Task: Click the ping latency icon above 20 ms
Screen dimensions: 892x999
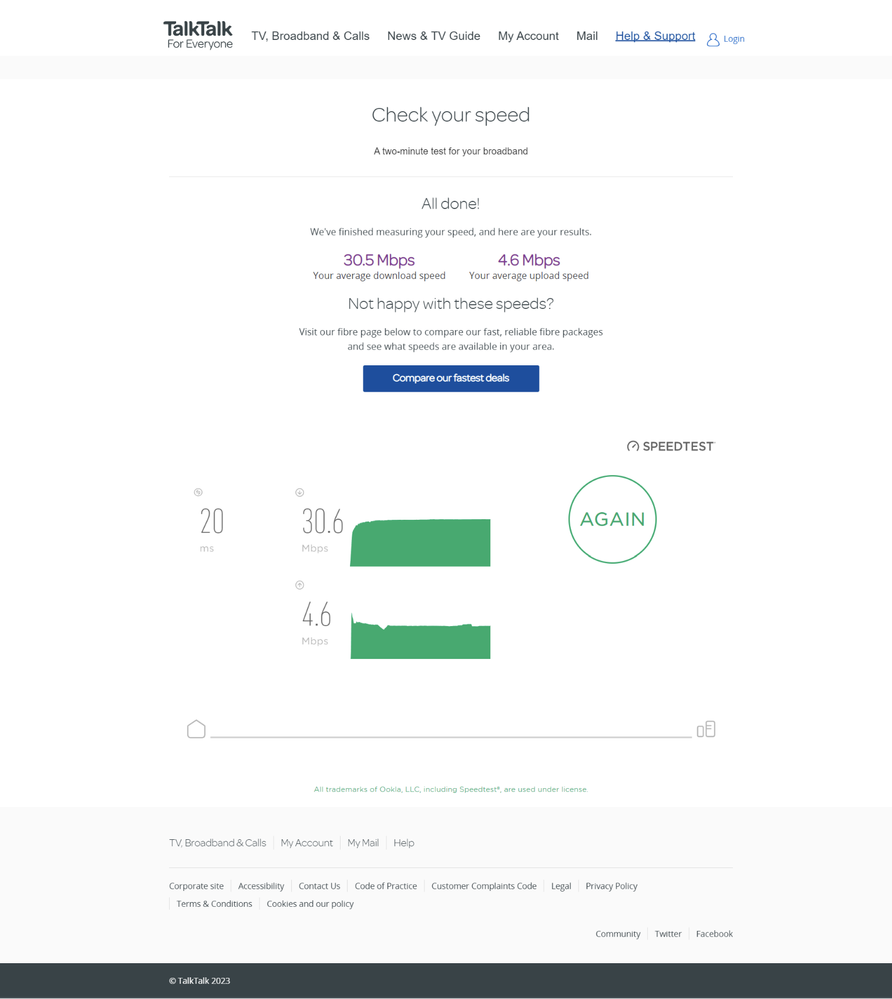Action: [198, 492]
